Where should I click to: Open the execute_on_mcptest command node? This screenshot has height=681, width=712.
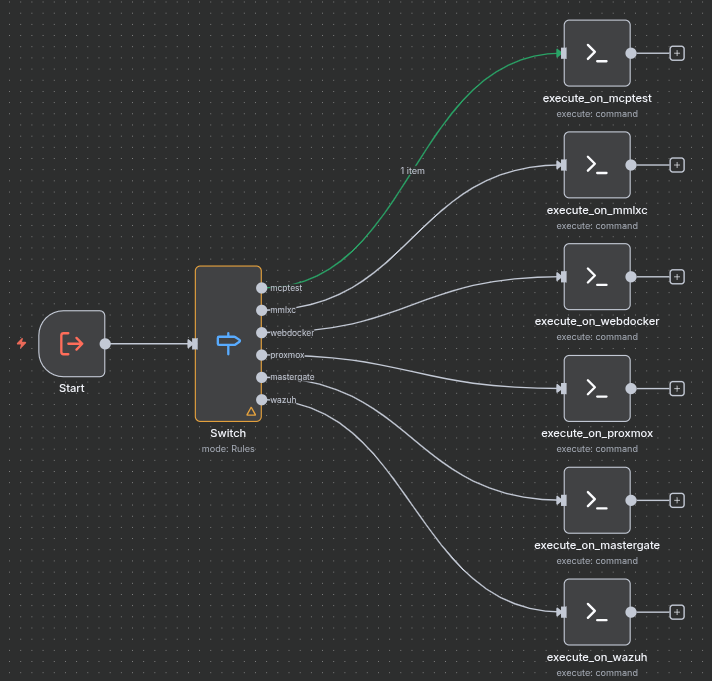(597, 54)
